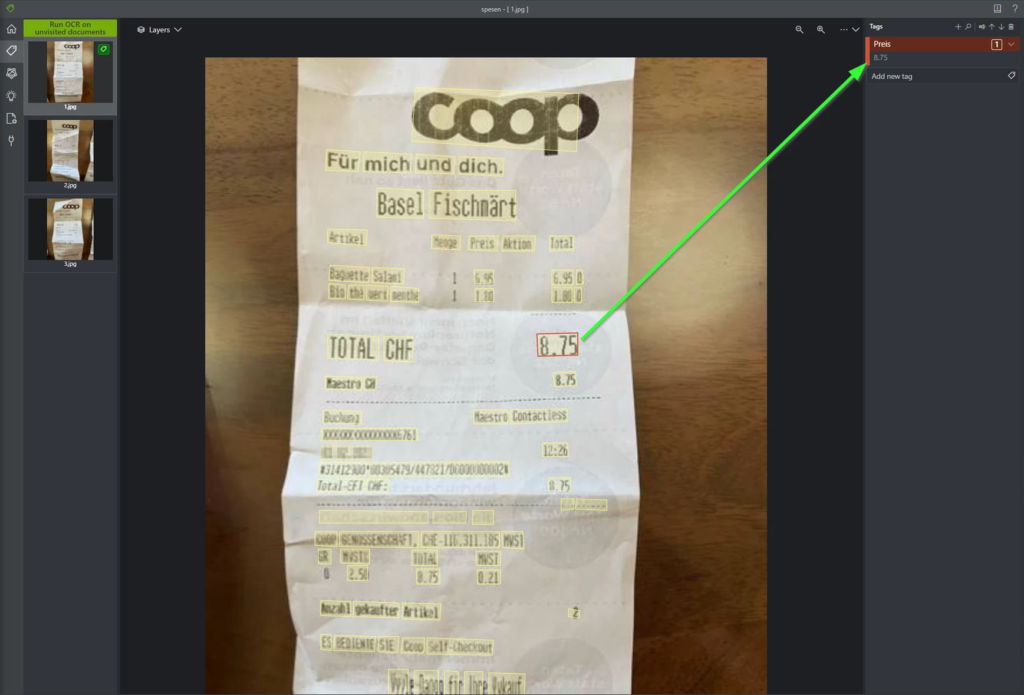Zoom in on the receipt image

[x=821, y=29]
